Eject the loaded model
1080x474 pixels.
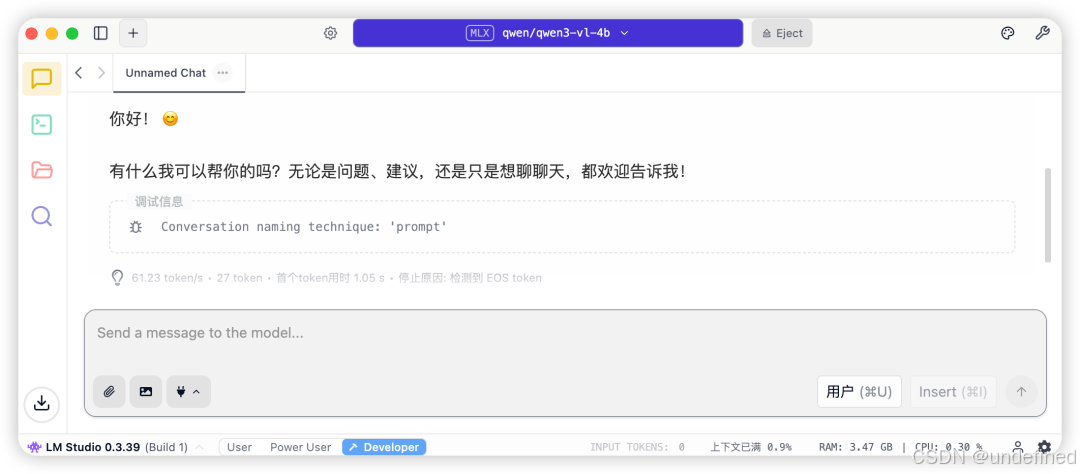pos(782,33)
